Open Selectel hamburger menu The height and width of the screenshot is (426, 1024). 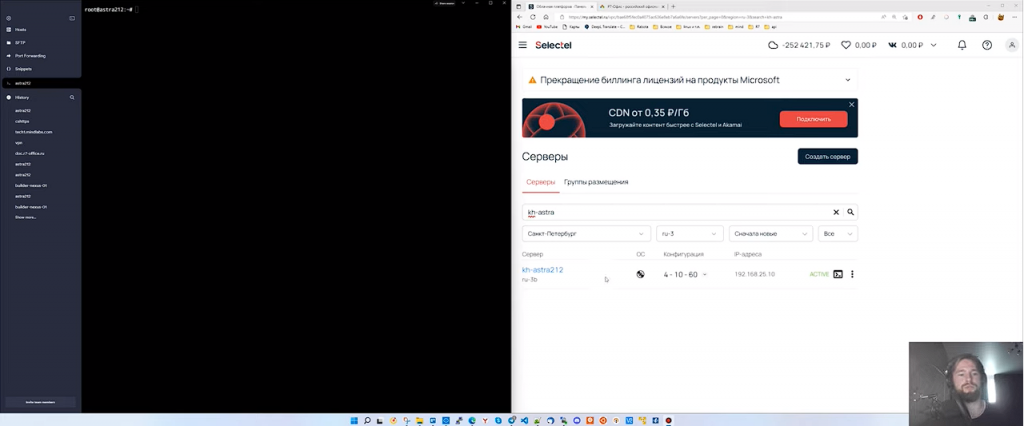[x=522, y=45]
